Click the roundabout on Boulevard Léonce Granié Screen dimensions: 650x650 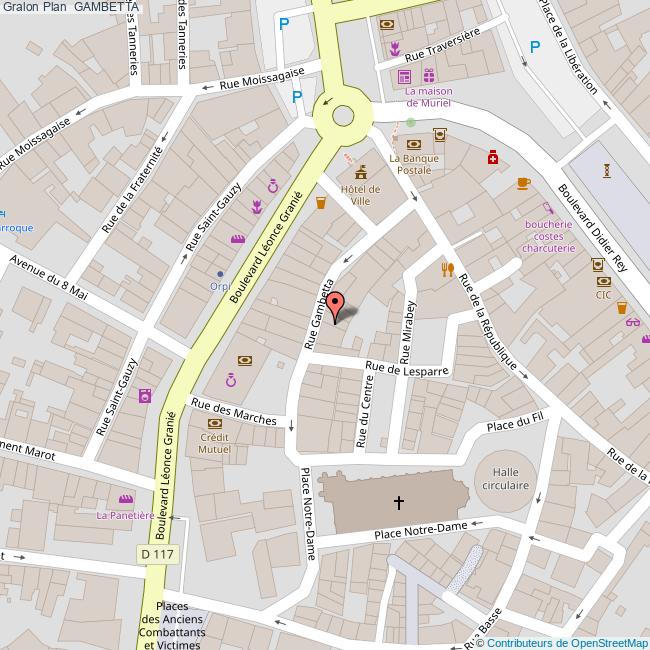(342, 113)
